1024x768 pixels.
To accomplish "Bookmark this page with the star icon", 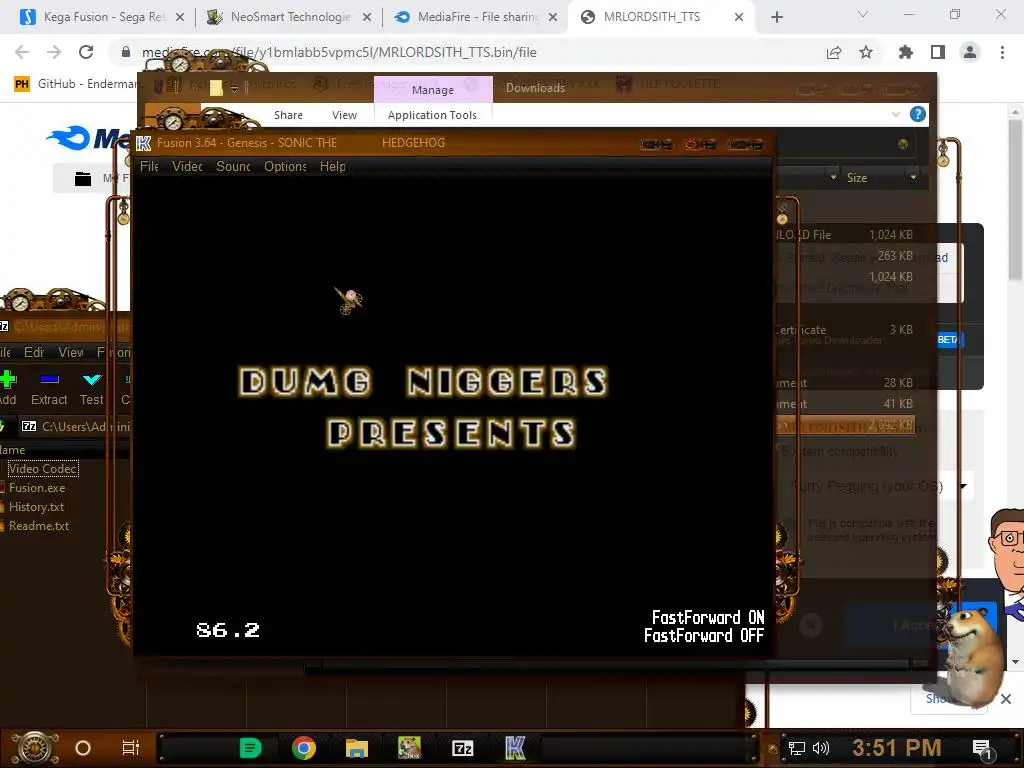I will [x=866, y=52].
